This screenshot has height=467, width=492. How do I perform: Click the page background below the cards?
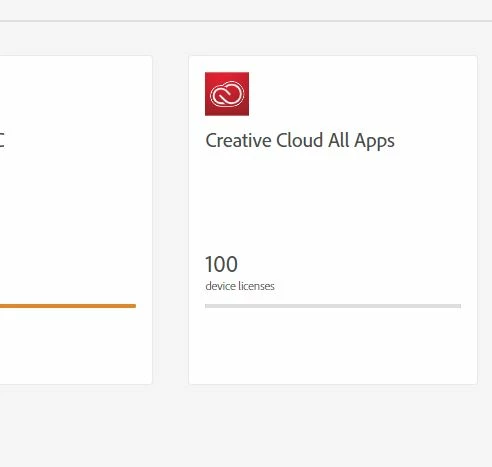(x=246, y=426)
